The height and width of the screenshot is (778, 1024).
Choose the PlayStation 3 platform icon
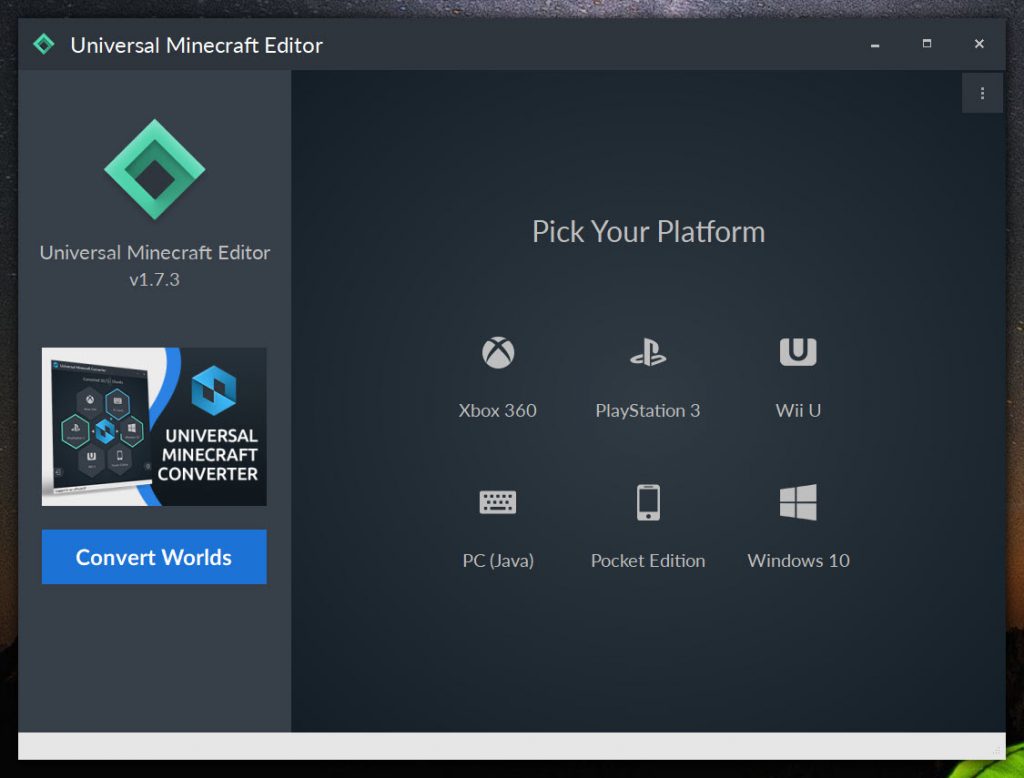click(648, 353)
